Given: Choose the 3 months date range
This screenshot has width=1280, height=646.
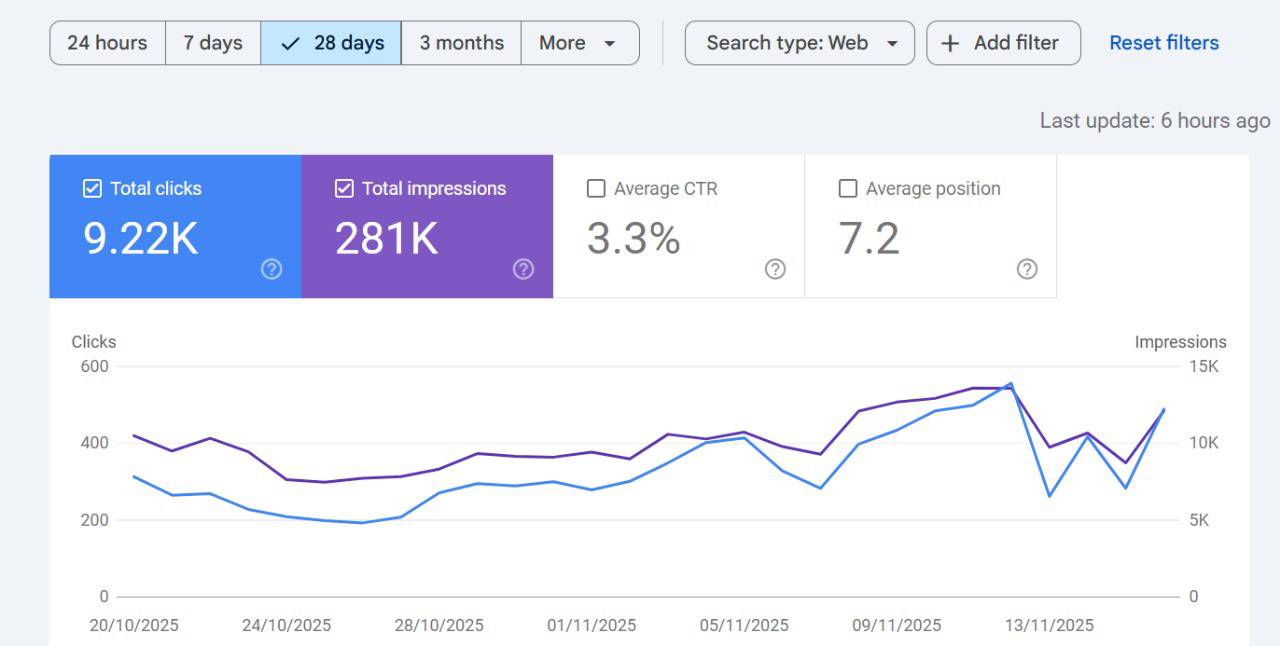Looking at the screenshot, I should 461,43.
